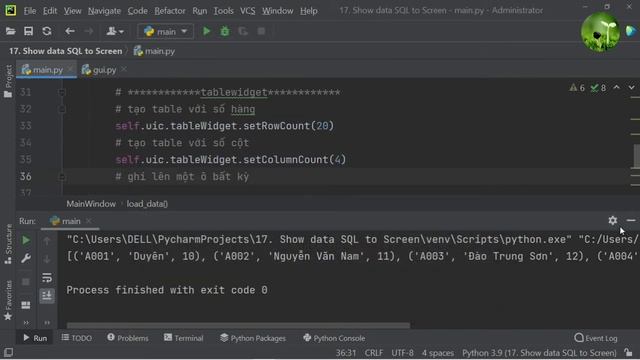Open the Run menu

200,11
